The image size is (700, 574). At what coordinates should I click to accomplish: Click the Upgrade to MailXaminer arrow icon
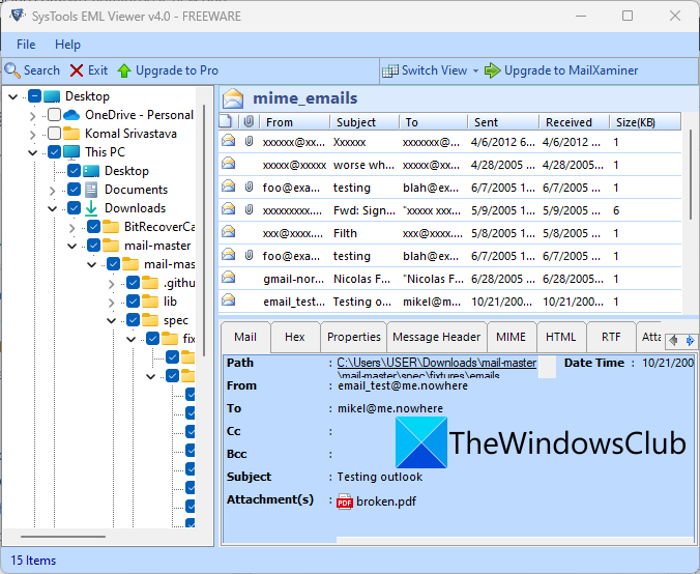click(x=492, y=71)
